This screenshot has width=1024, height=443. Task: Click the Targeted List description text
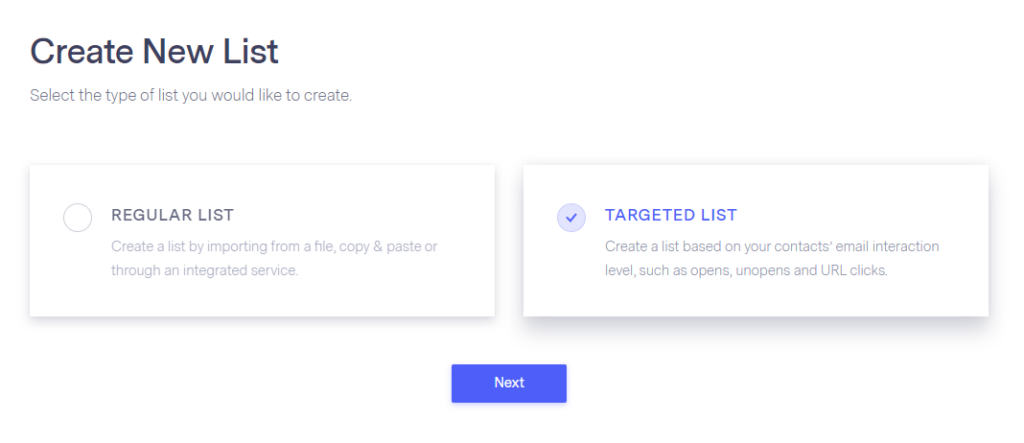(772, 258)
